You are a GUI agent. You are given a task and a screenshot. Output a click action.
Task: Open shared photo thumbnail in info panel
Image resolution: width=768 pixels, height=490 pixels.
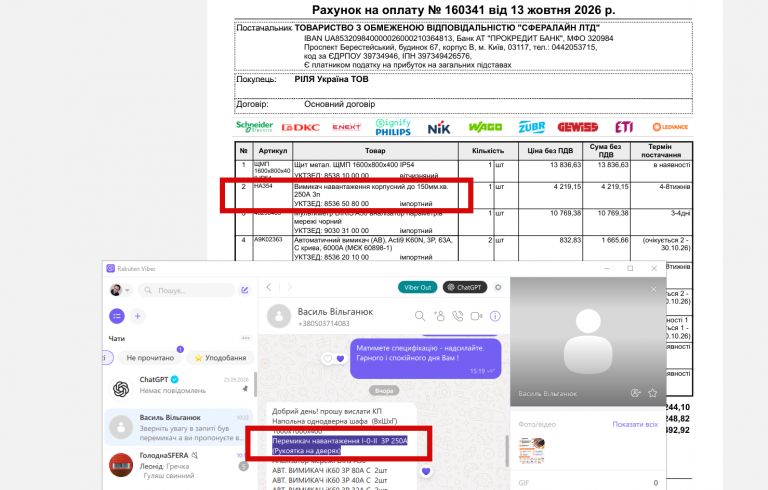pyautogui.click(x=531, y=450)
